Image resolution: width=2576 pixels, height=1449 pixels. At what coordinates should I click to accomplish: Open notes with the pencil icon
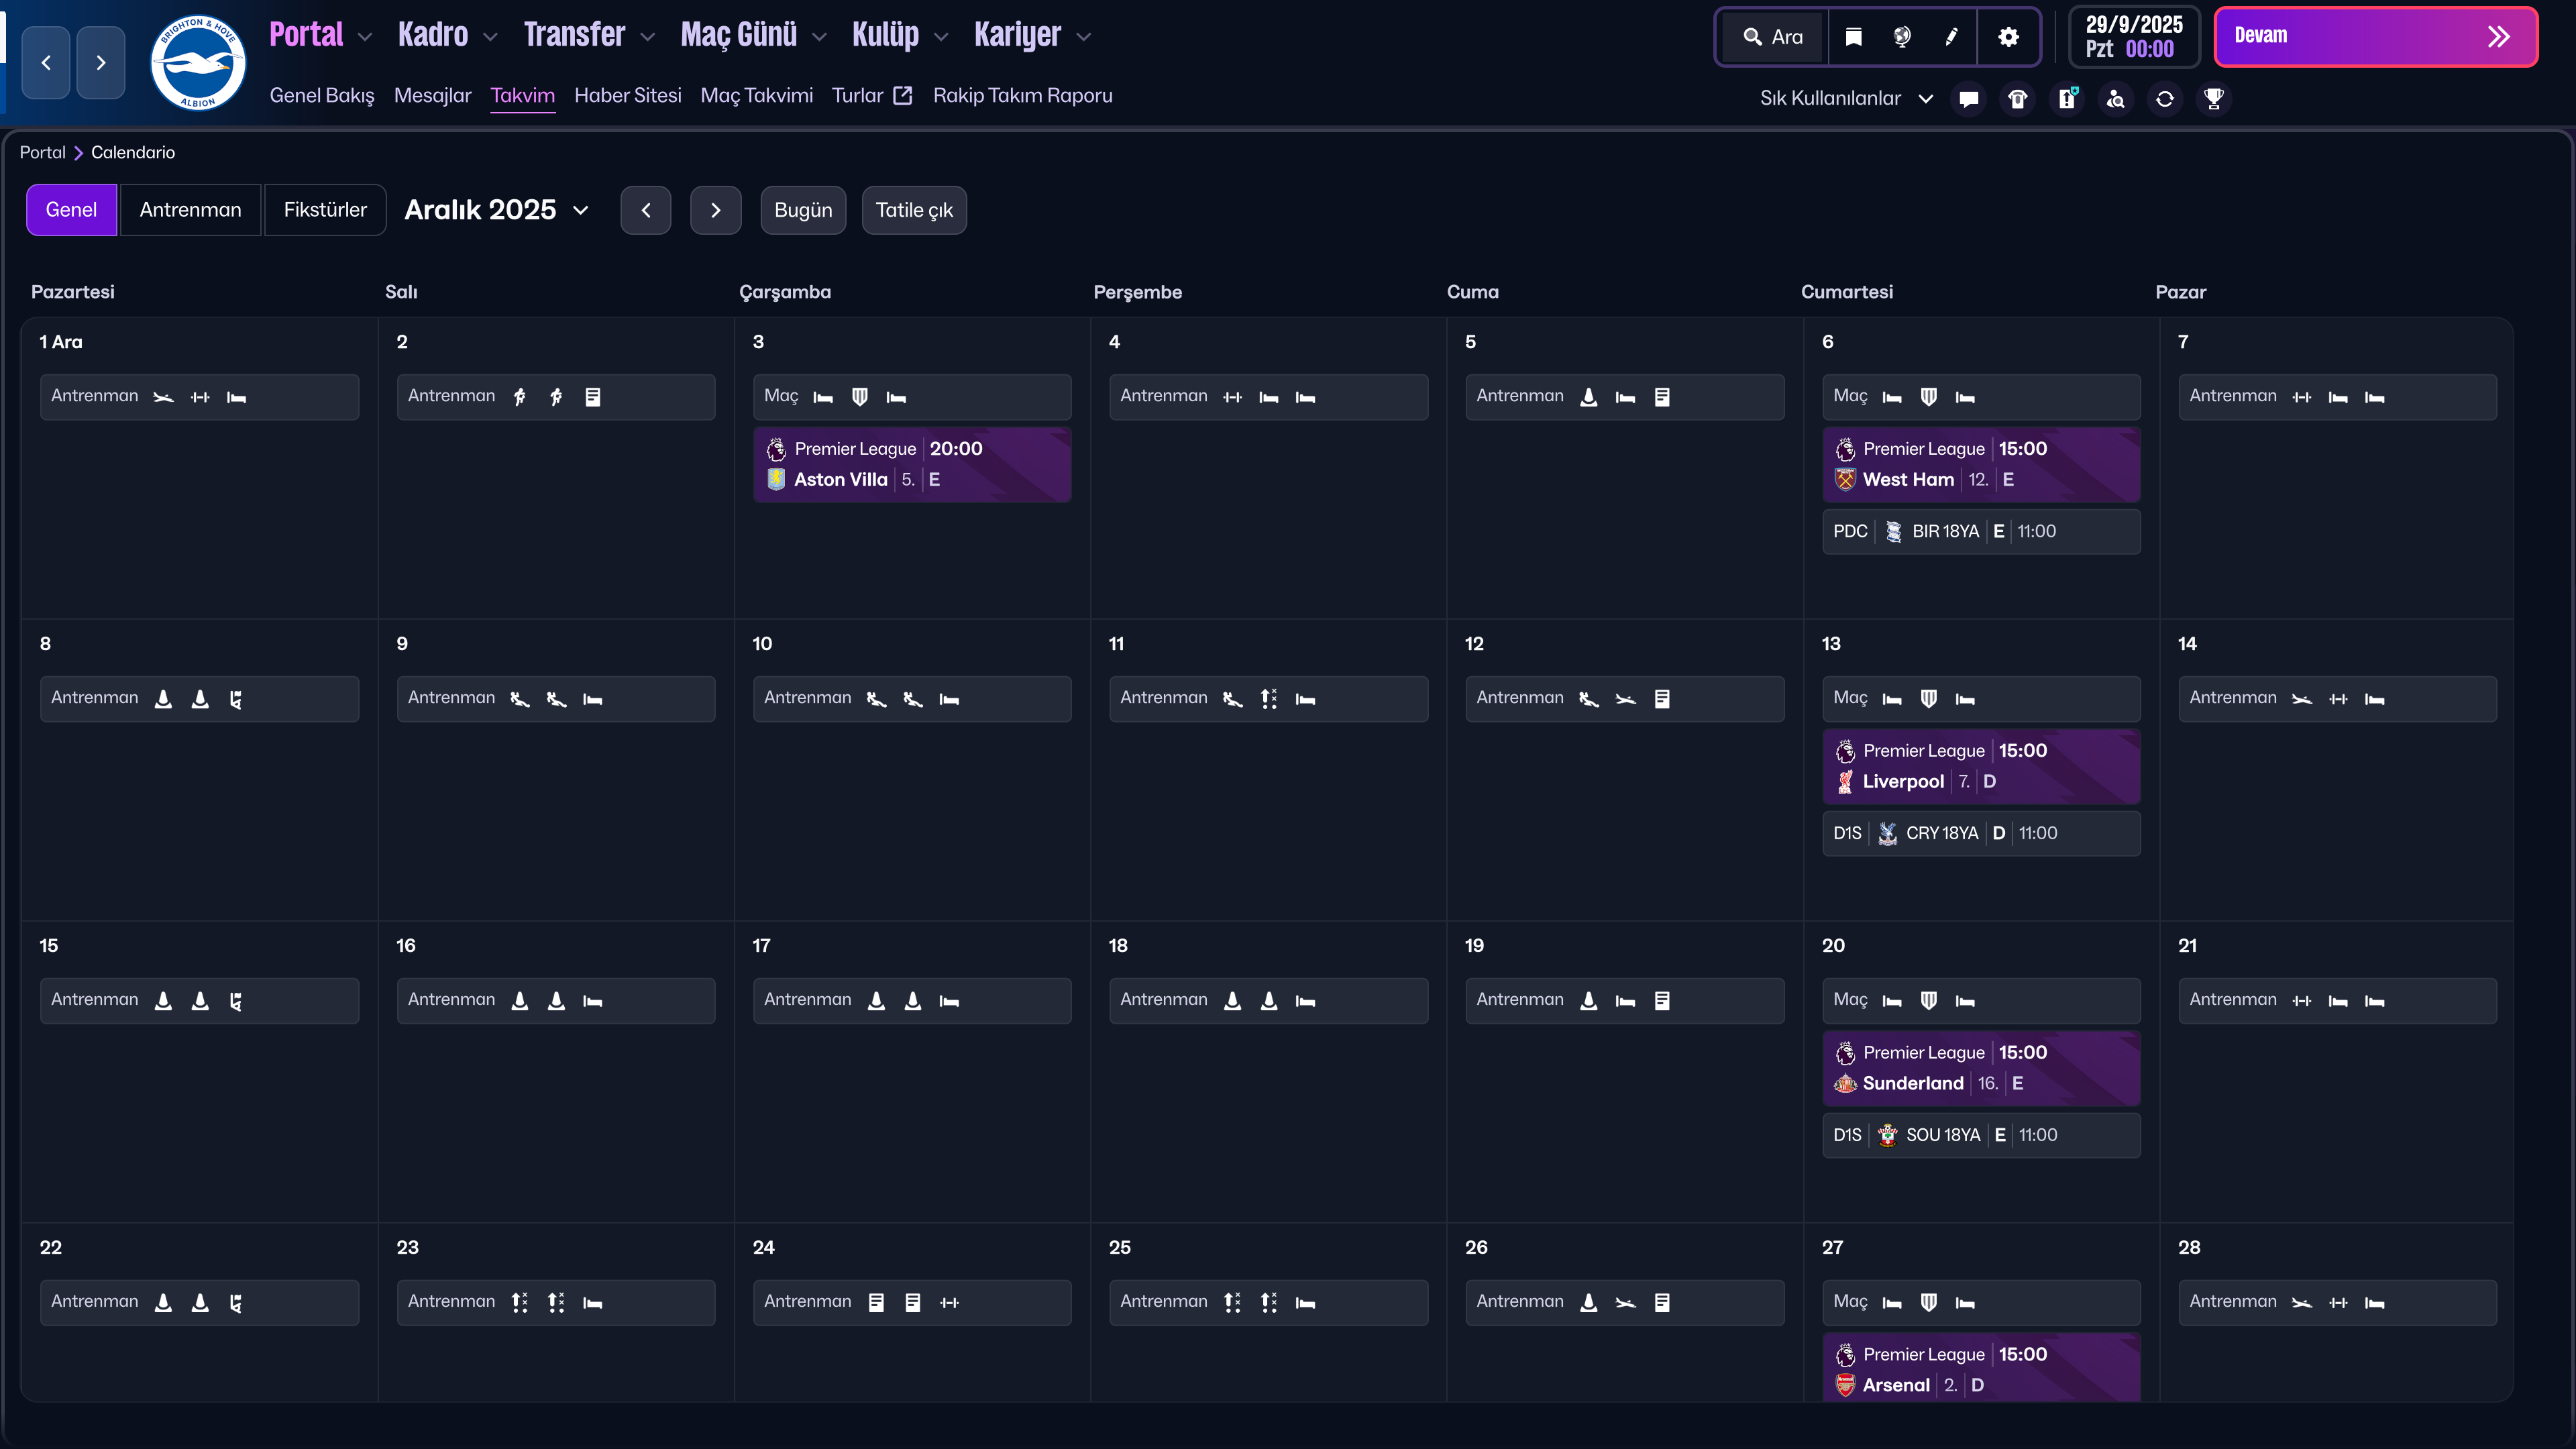[x=1951, y=37]
